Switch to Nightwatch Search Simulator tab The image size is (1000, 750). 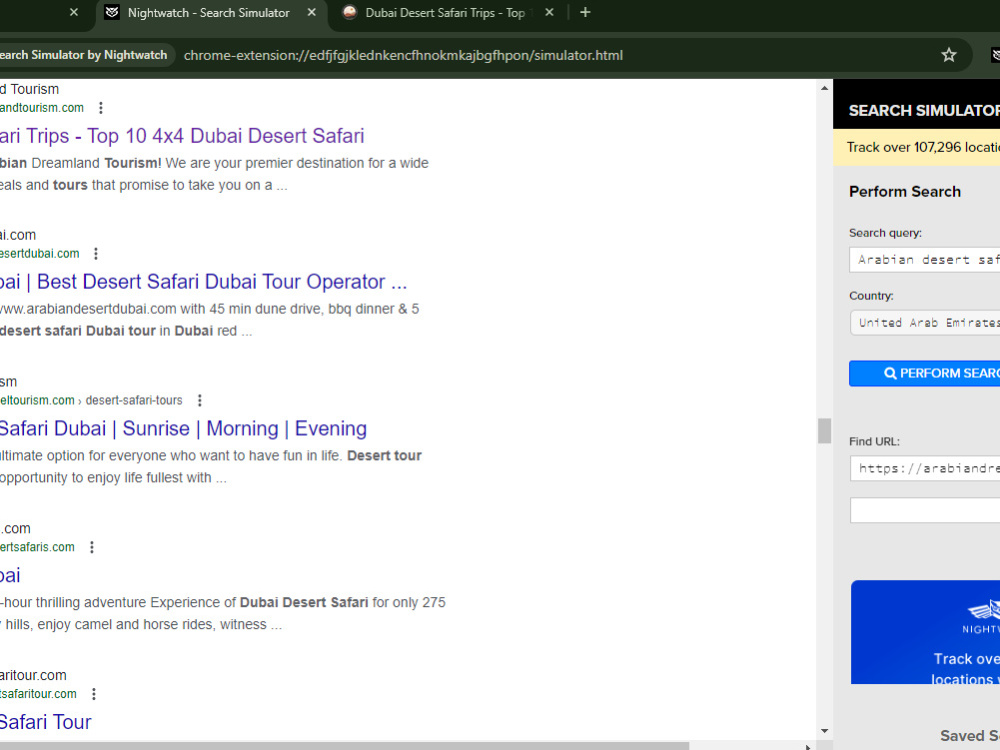pyautogui.click(x=211, y=13)
